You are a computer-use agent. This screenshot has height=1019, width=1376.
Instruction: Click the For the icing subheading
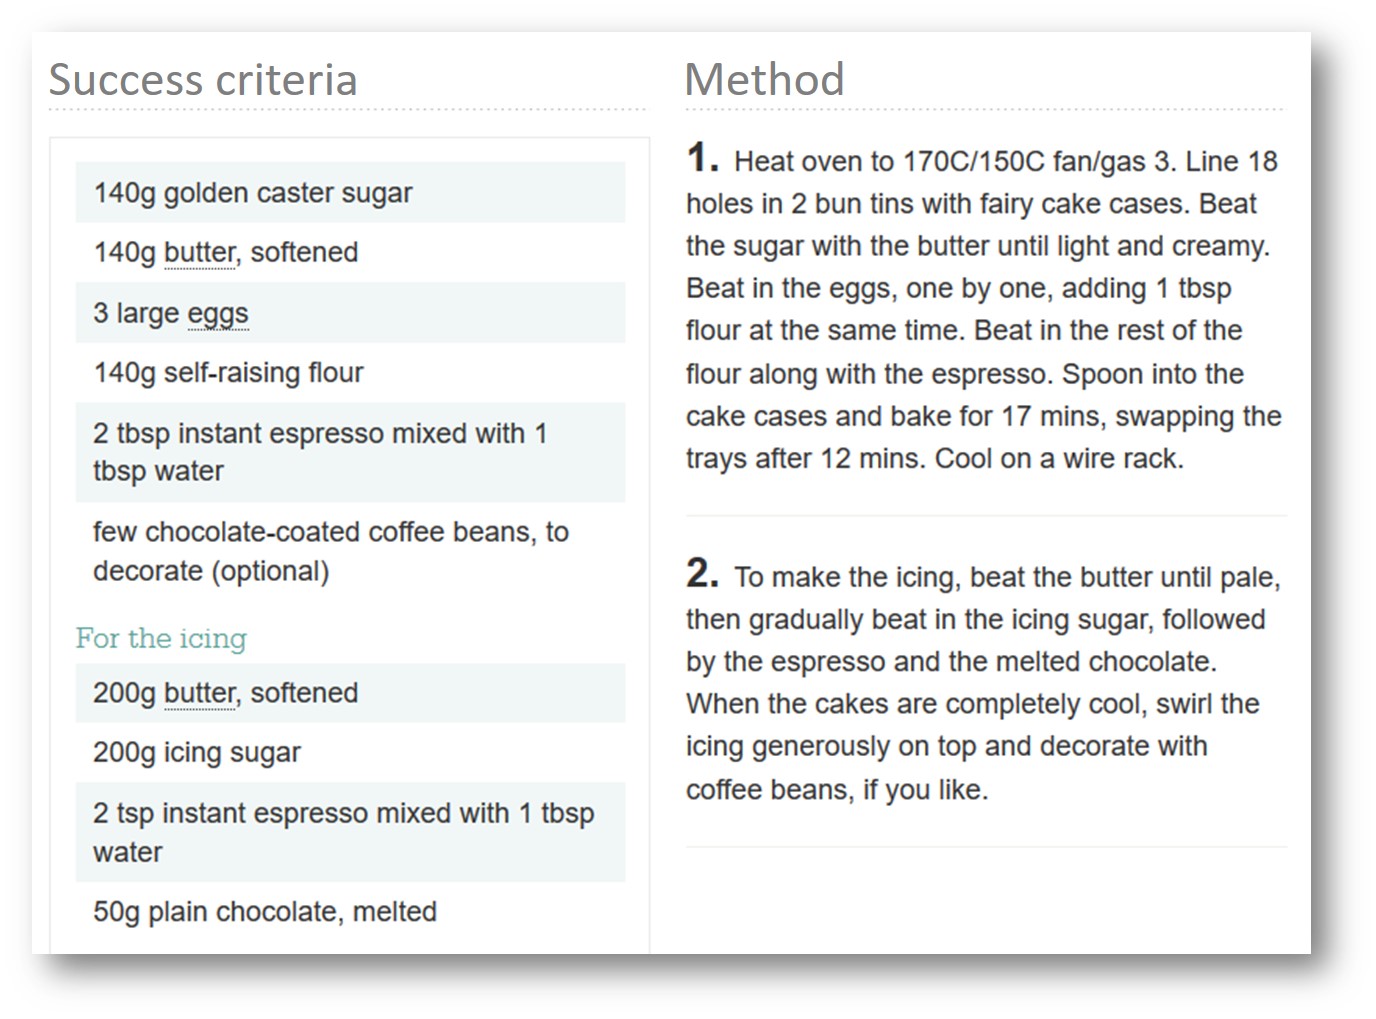click(161, 638)
